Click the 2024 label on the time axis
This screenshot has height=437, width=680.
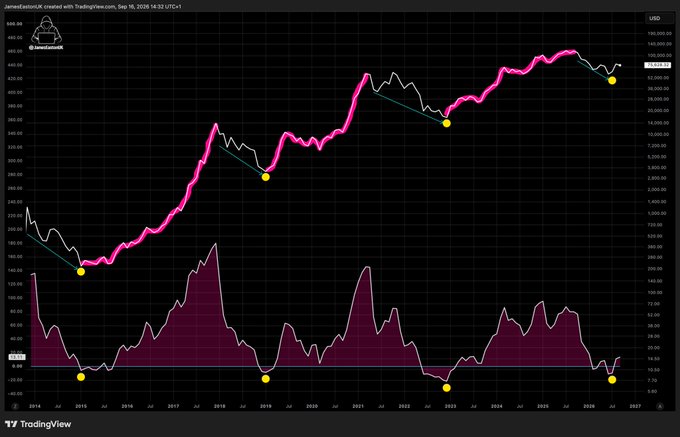497,407
